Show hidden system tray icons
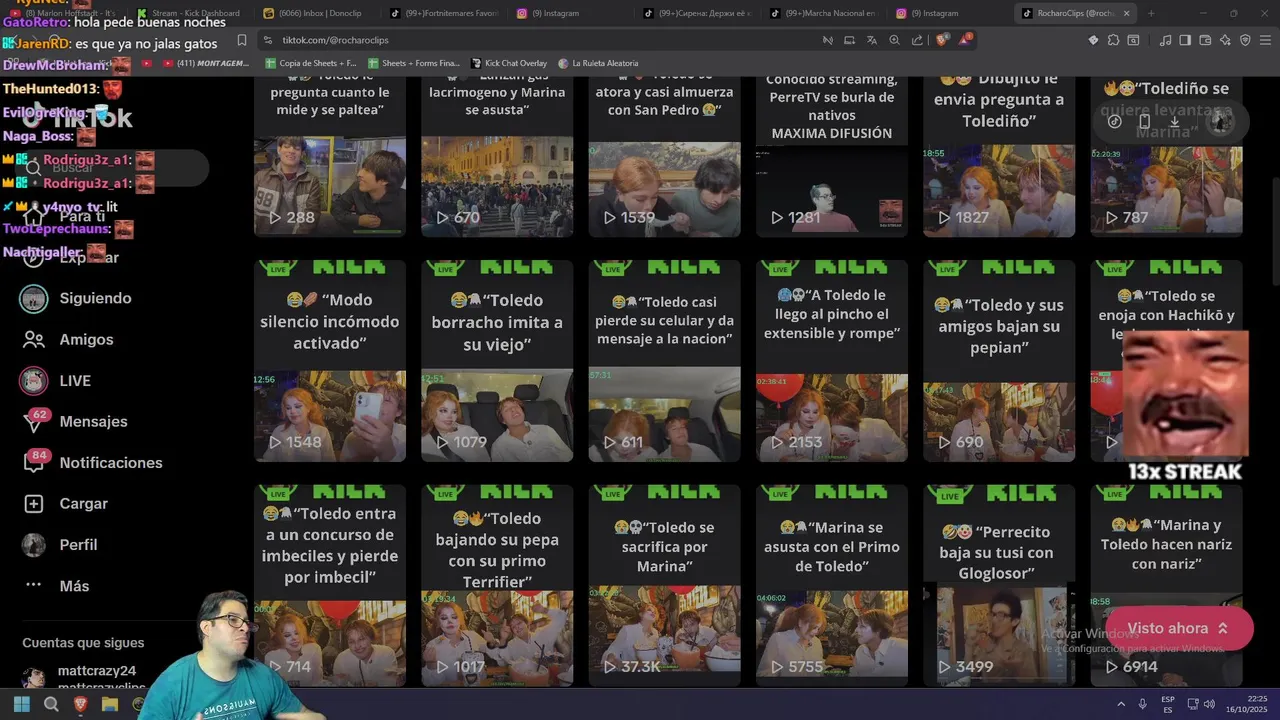Image resolution: width=1280 pixels, height=720 pixels. [x=1120, y=704]
